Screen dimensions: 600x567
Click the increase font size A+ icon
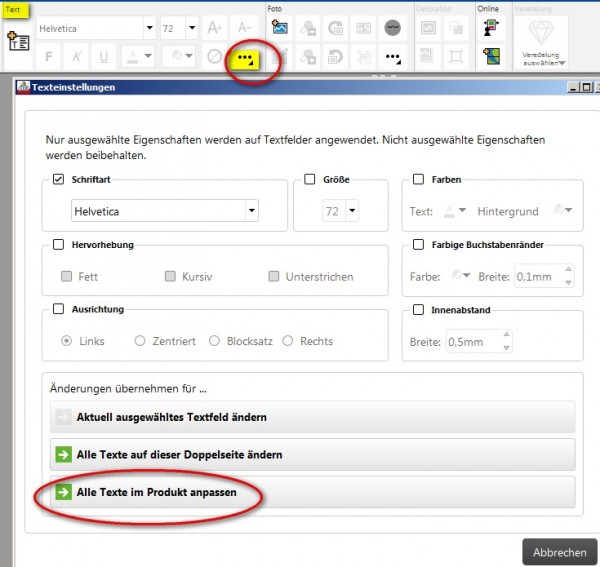(x=214, y=28)
